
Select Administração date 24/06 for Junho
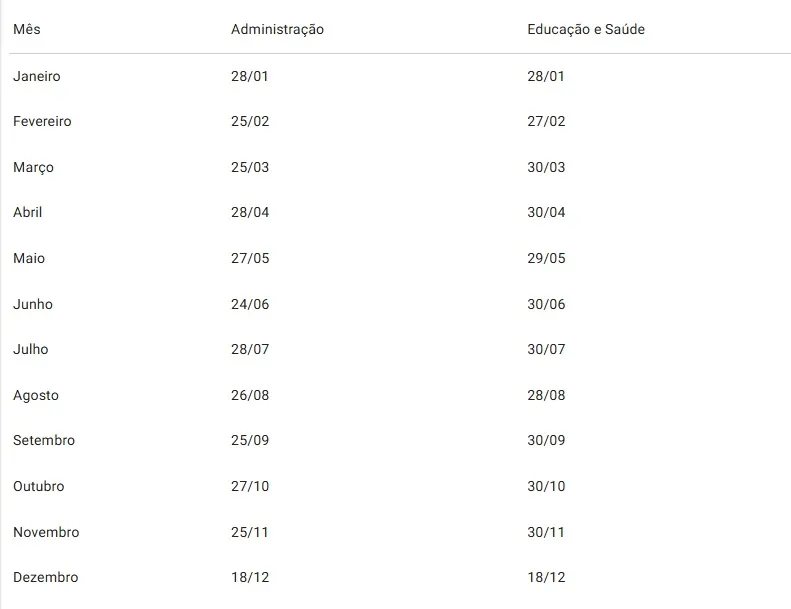point(250,304)
